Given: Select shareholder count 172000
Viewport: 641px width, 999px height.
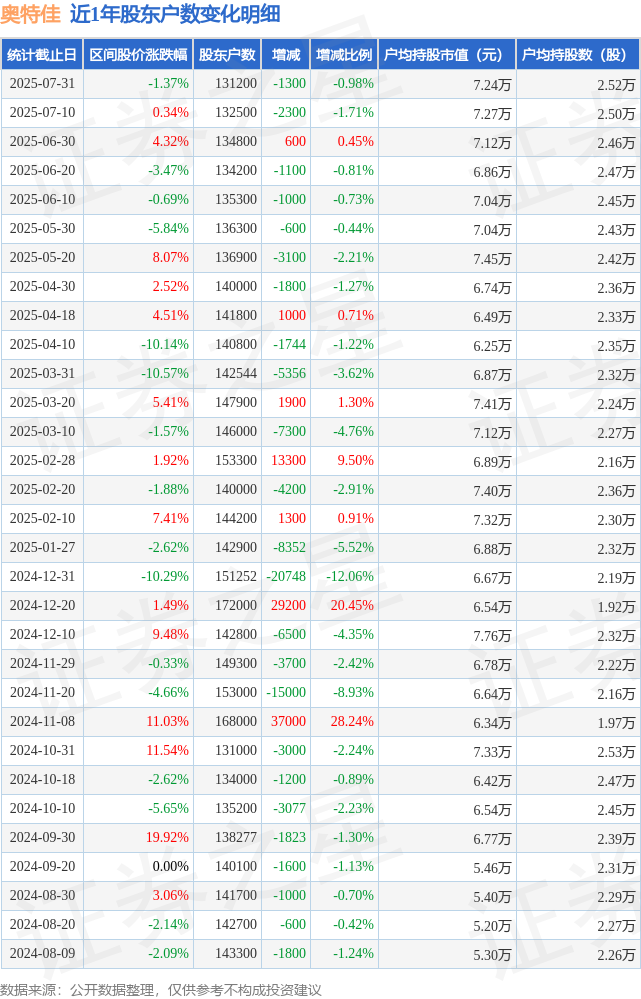Looking at the screenshot, I should [x=236, y=606].
